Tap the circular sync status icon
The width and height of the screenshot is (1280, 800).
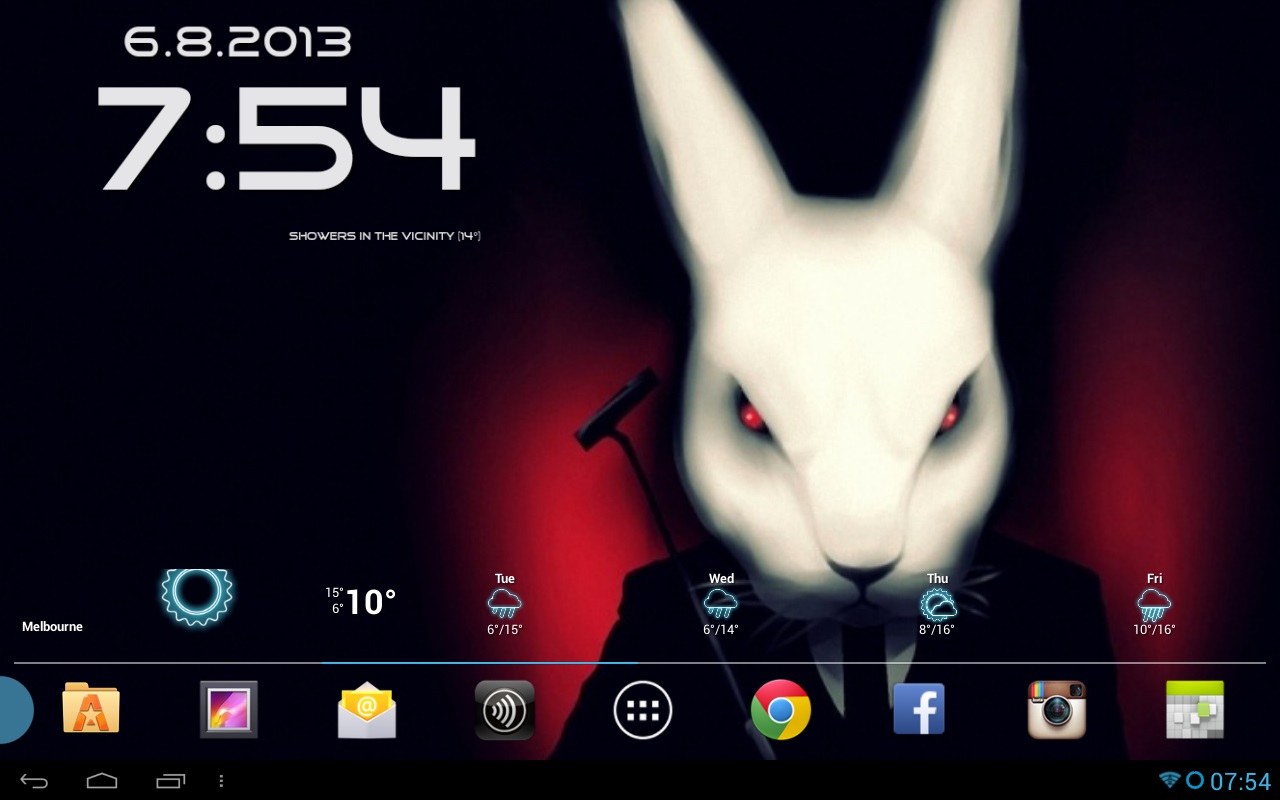1195,780
